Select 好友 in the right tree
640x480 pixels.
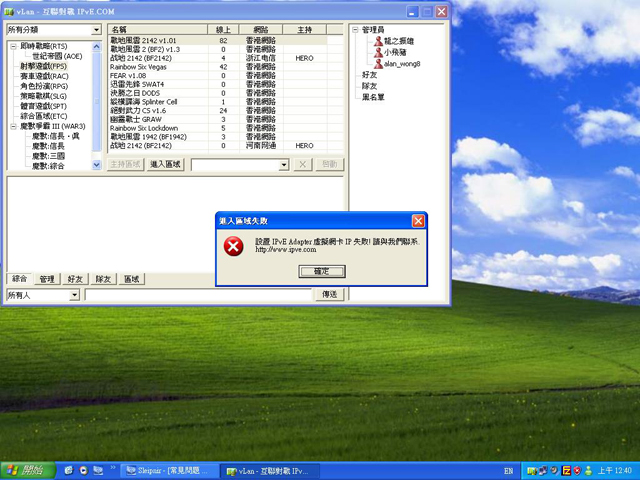369,75
